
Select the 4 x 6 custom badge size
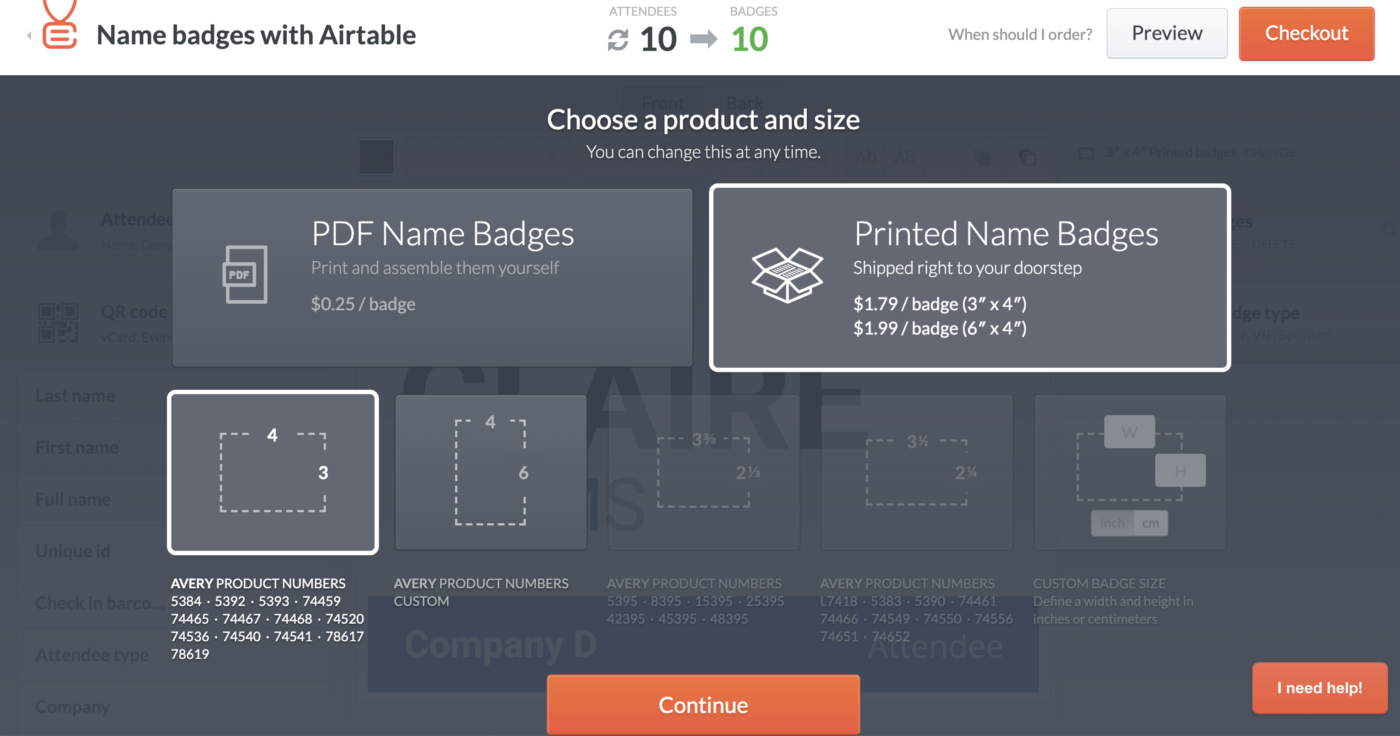pos(491,472)
